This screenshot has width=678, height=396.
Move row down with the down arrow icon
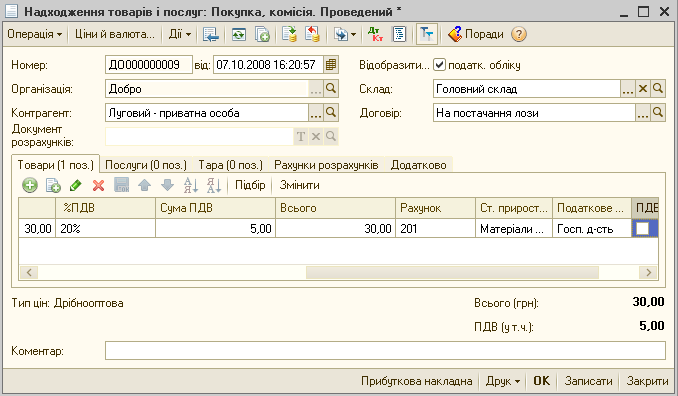point(167,185)
